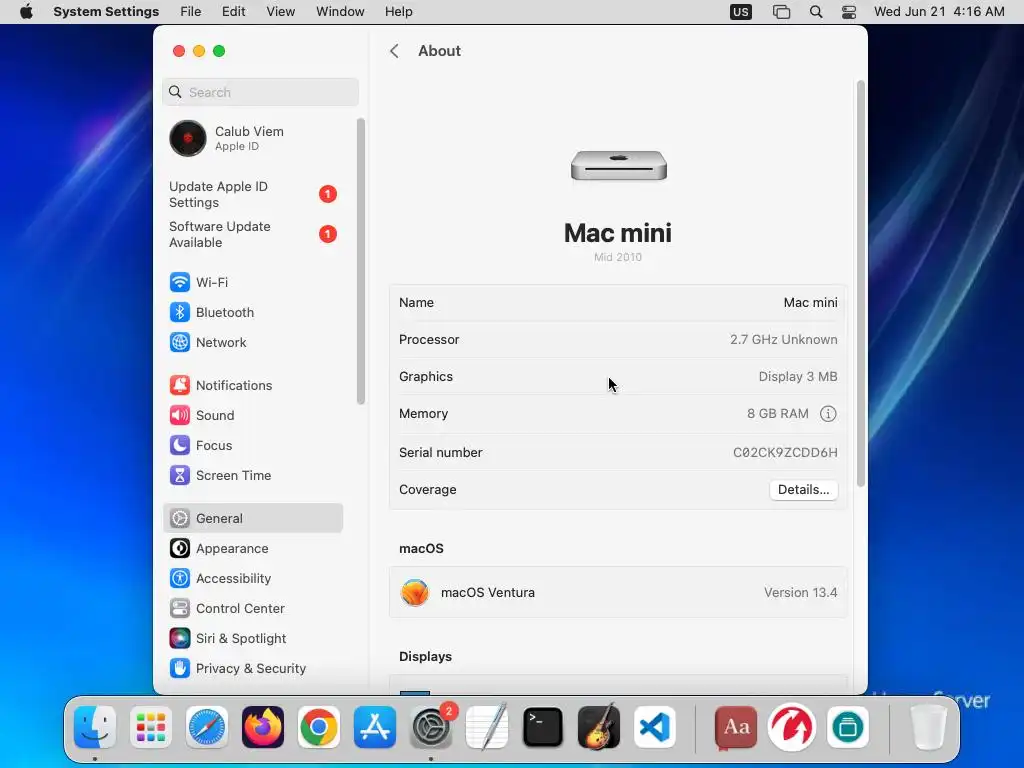Image resolution: width=1024 pixels, height=768 pixels.
Task: Launch the red arrow app in Dock
Action: point(792,727)
